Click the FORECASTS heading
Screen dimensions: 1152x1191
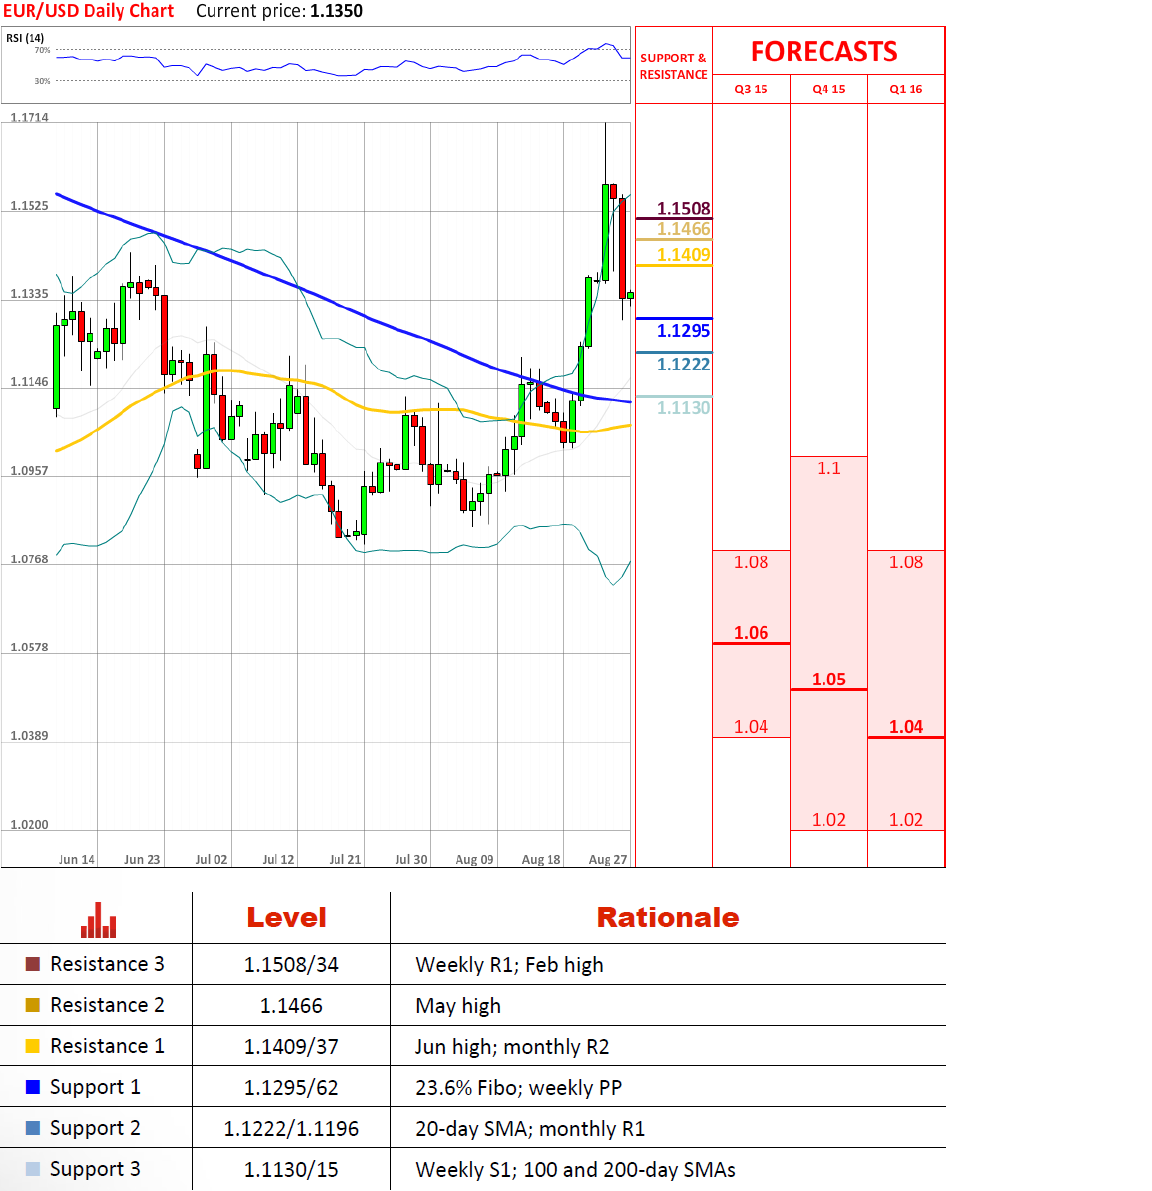point(824,52)
